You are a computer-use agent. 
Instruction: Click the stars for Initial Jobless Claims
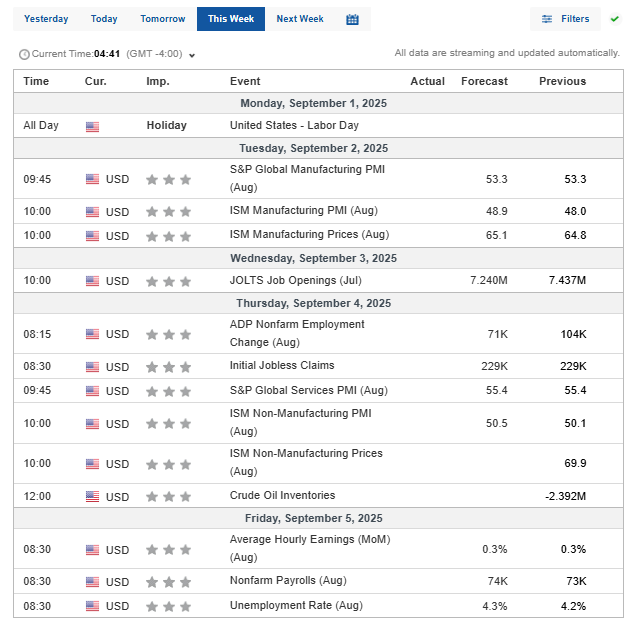[168, 367]
